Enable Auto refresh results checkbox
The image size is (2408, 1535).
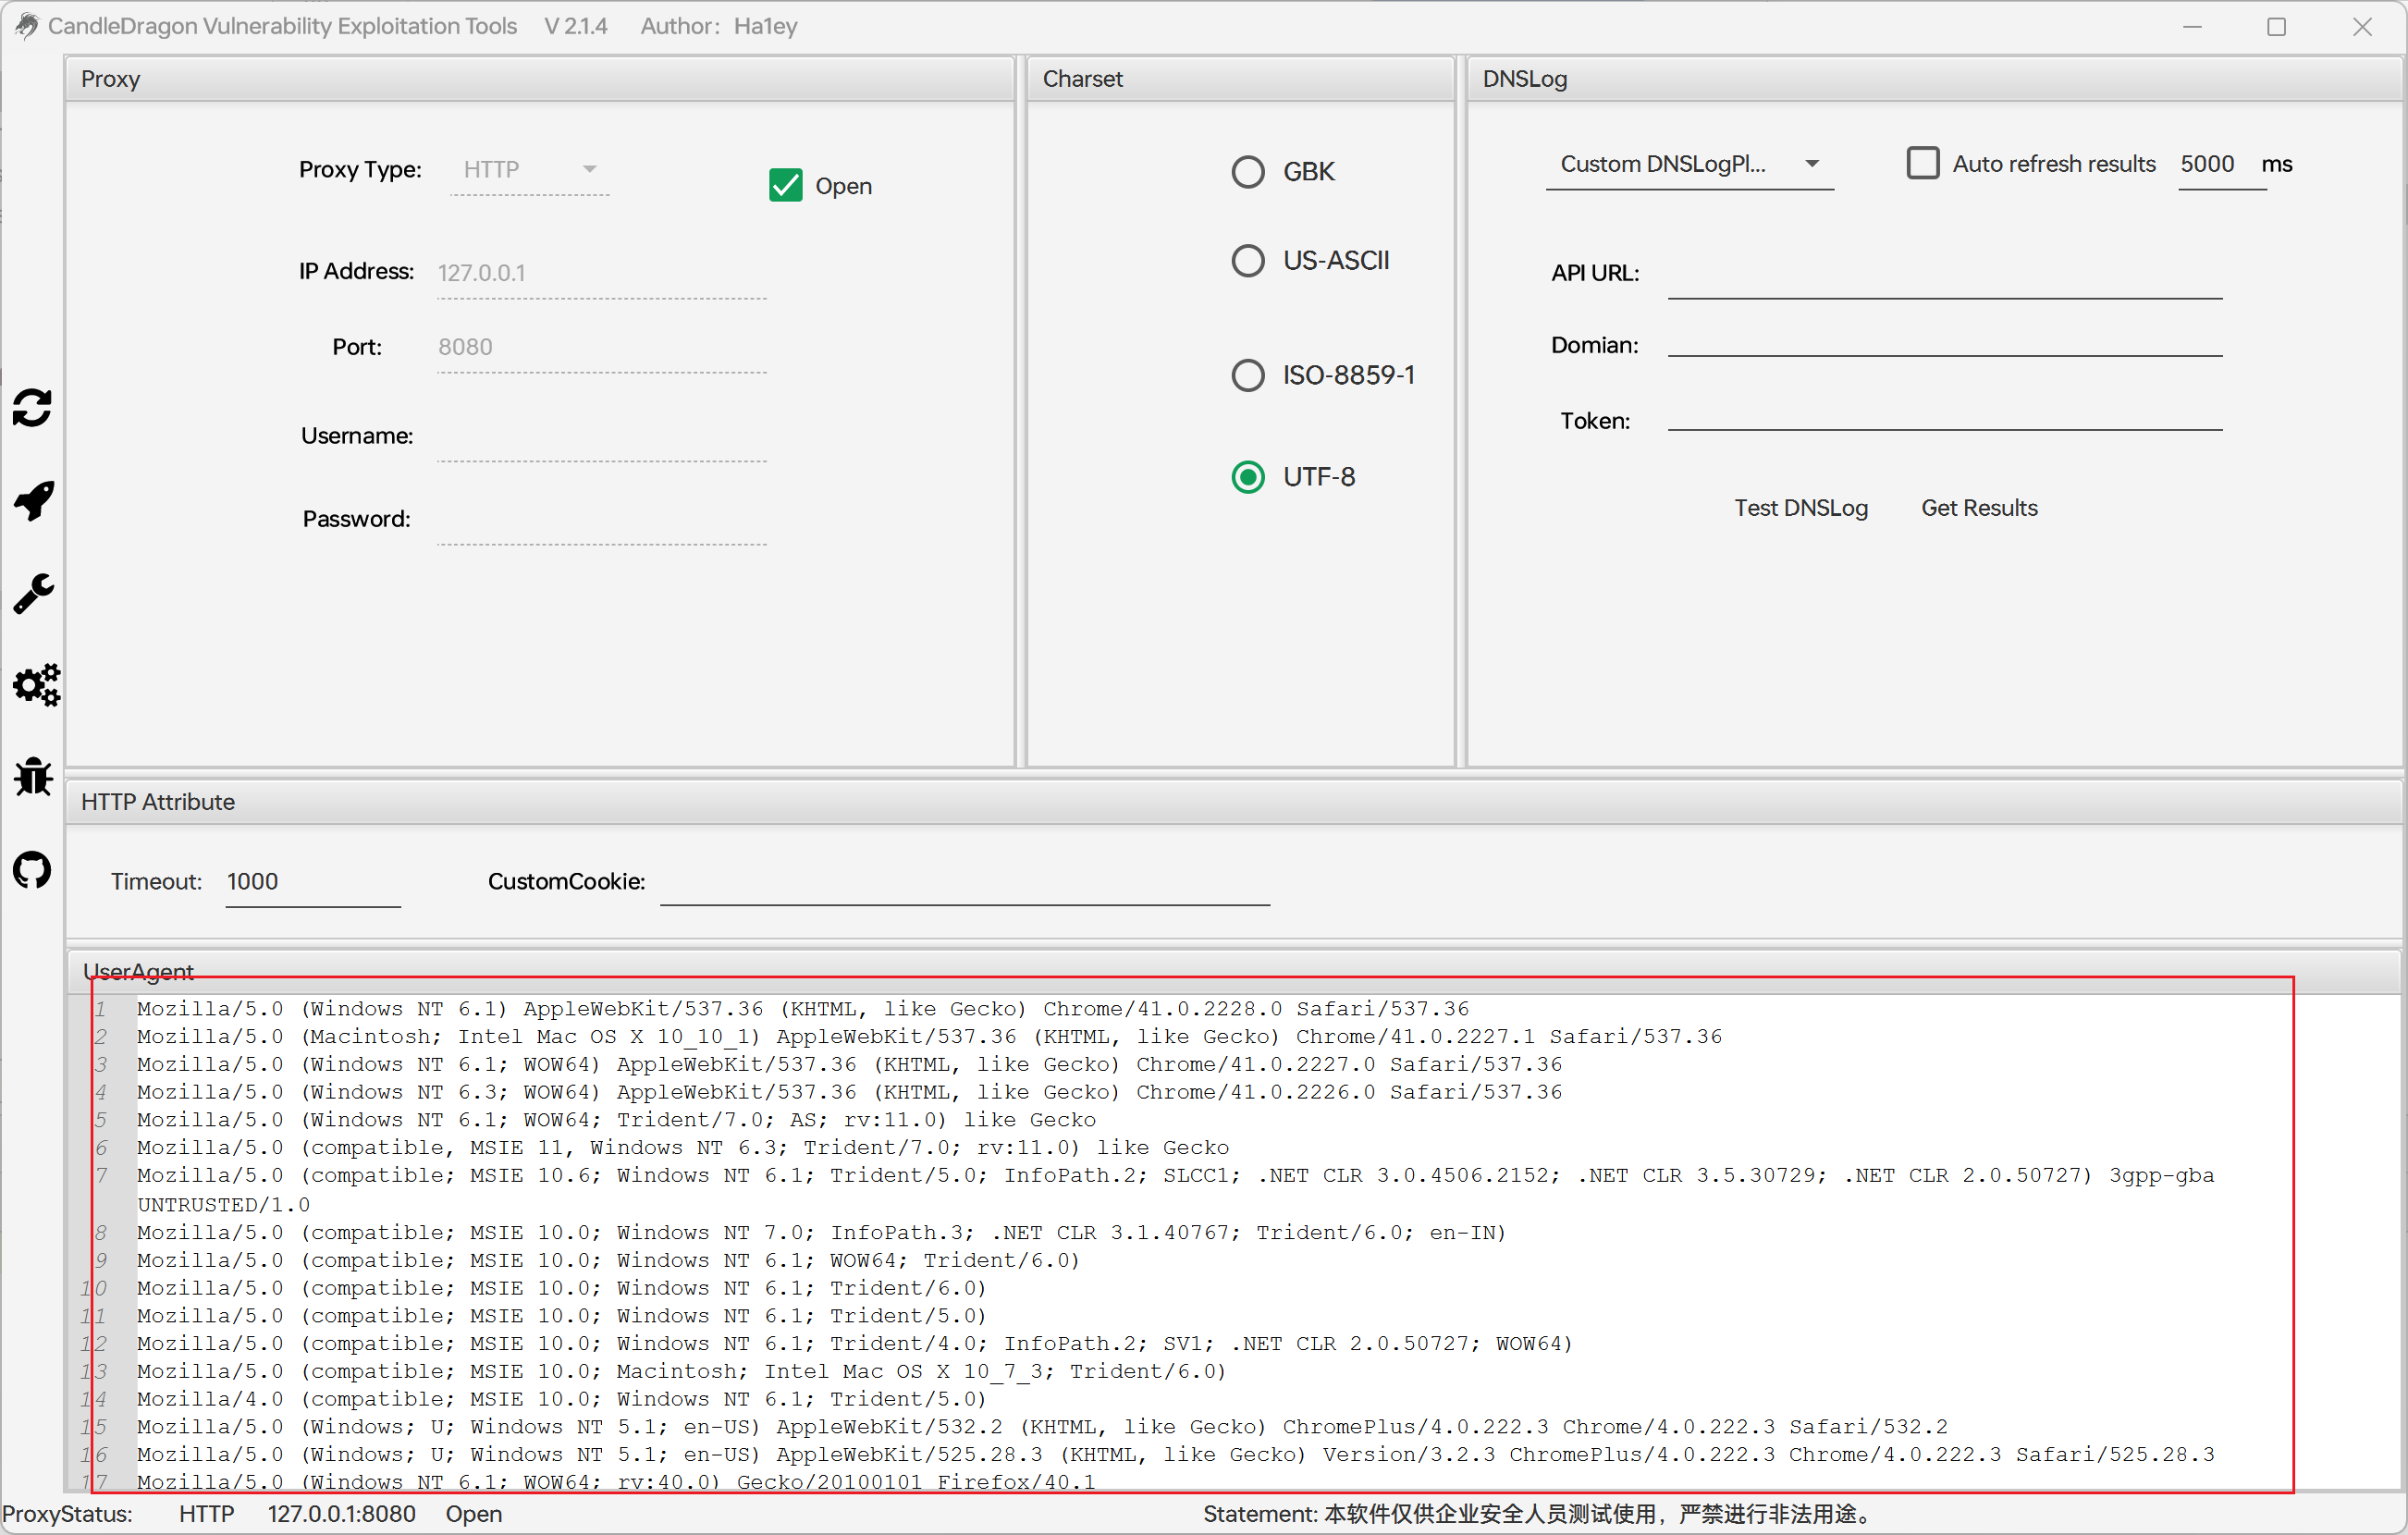tap(1922, 164)
